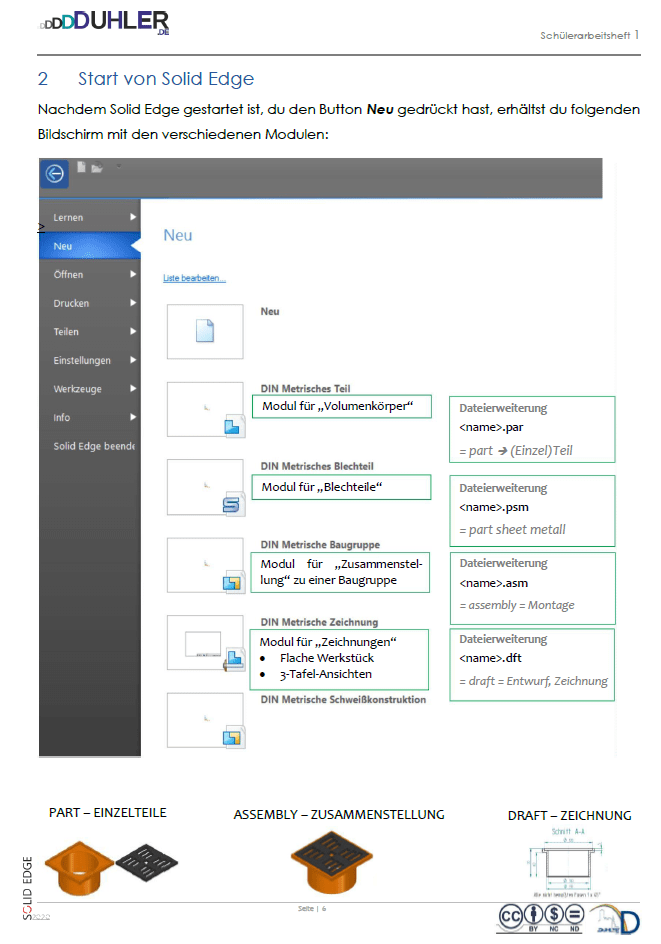Click the part file icon on Teil template
661x944 pixels.
[x=232, y=427]
